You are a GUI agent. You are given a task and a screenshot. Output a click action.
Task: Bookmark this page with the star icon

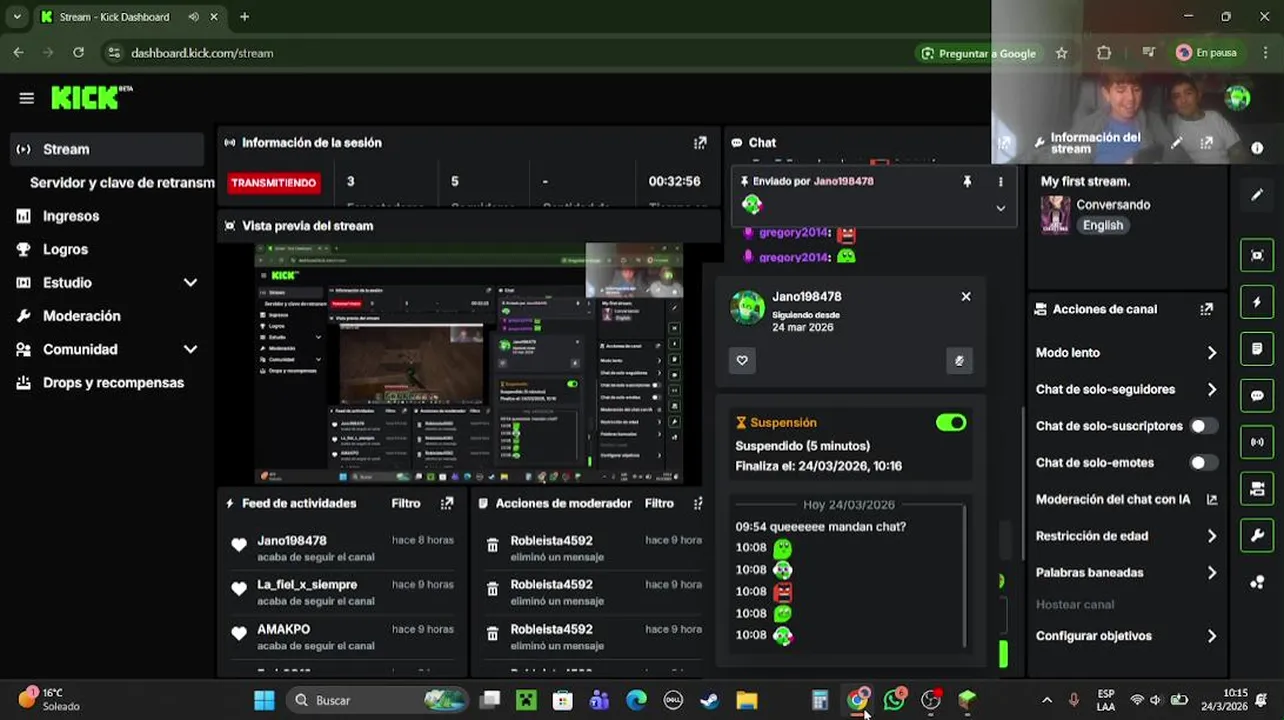coord(1062,53)
